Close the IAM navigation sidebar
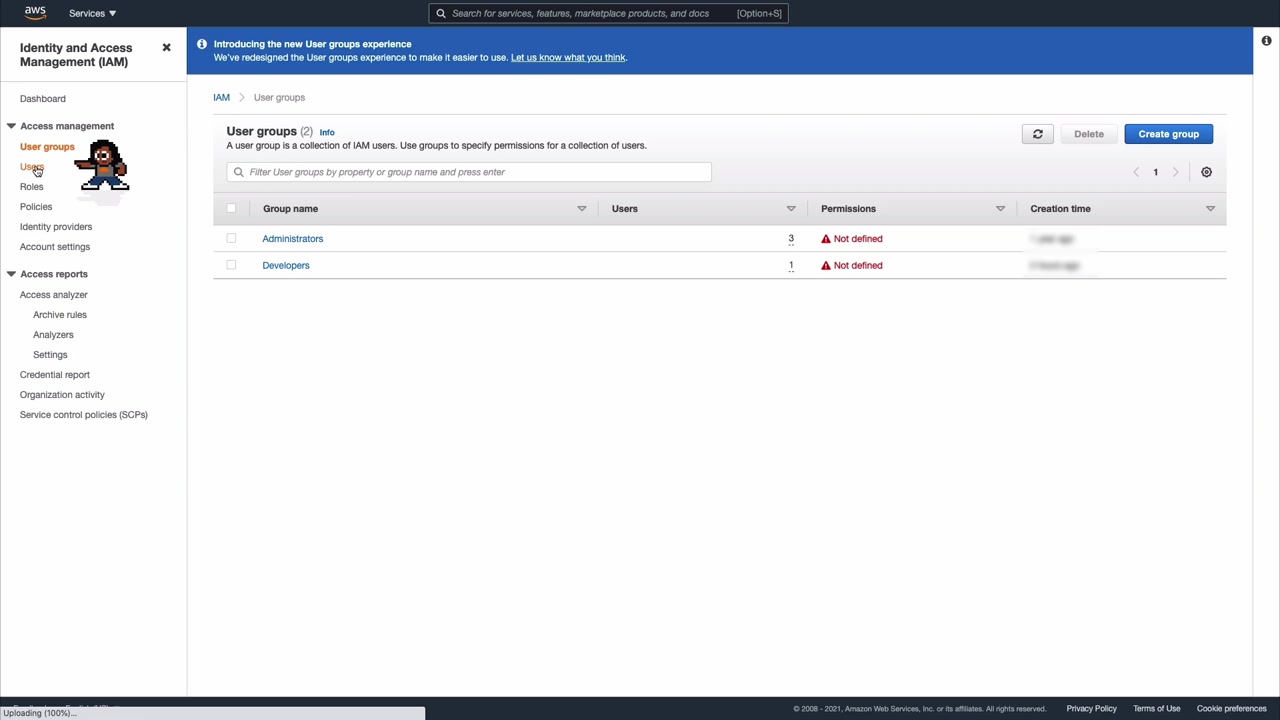The width and height of the screenshot is (1280, 720). [166, 47]
